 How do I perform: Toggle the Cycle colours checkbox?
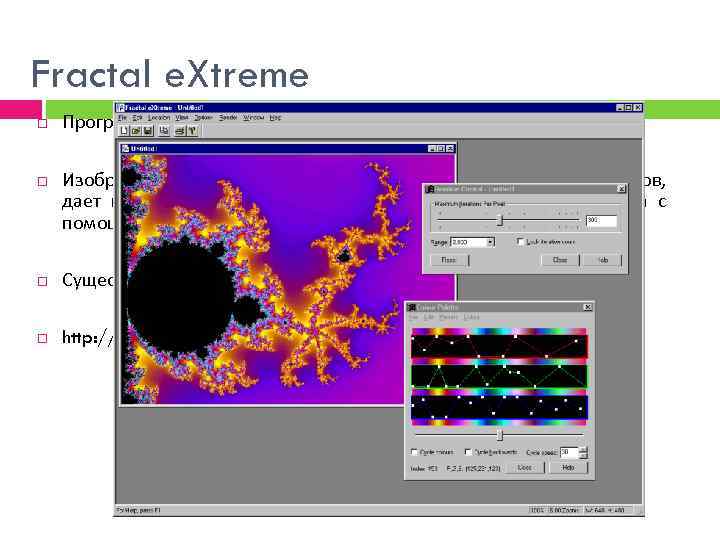click(414, 452)
